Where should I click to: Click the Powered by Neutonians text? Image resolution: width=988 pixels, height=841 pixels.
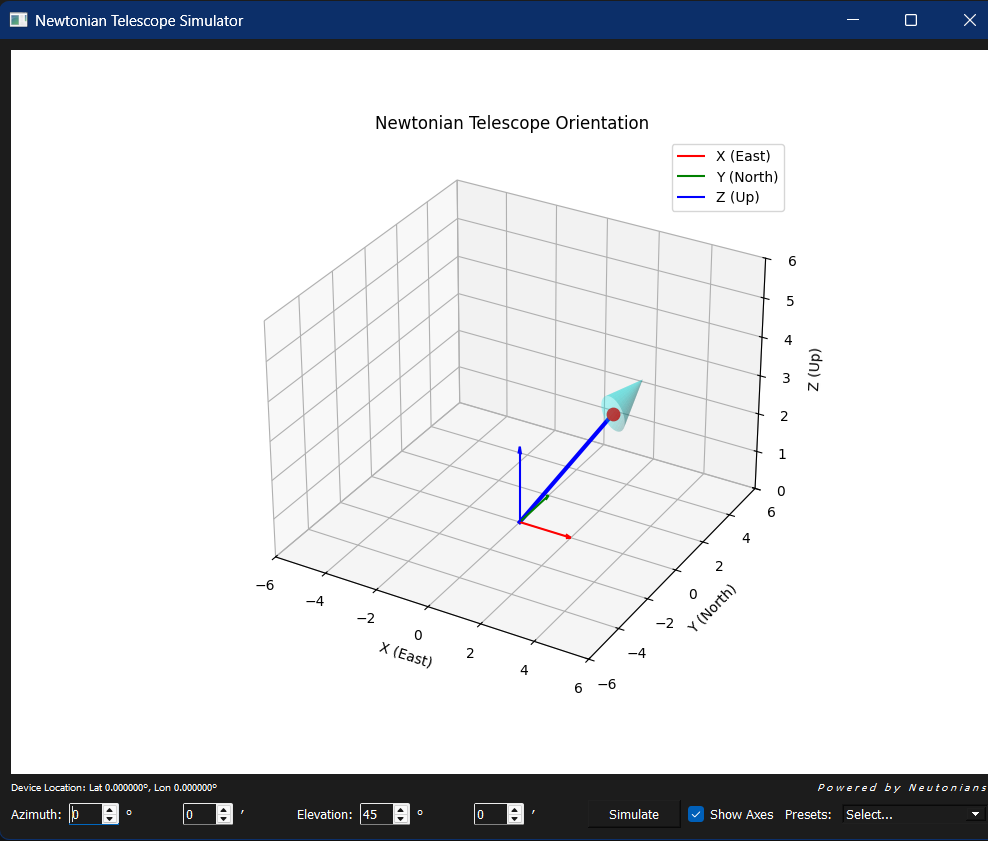(898, 787)
